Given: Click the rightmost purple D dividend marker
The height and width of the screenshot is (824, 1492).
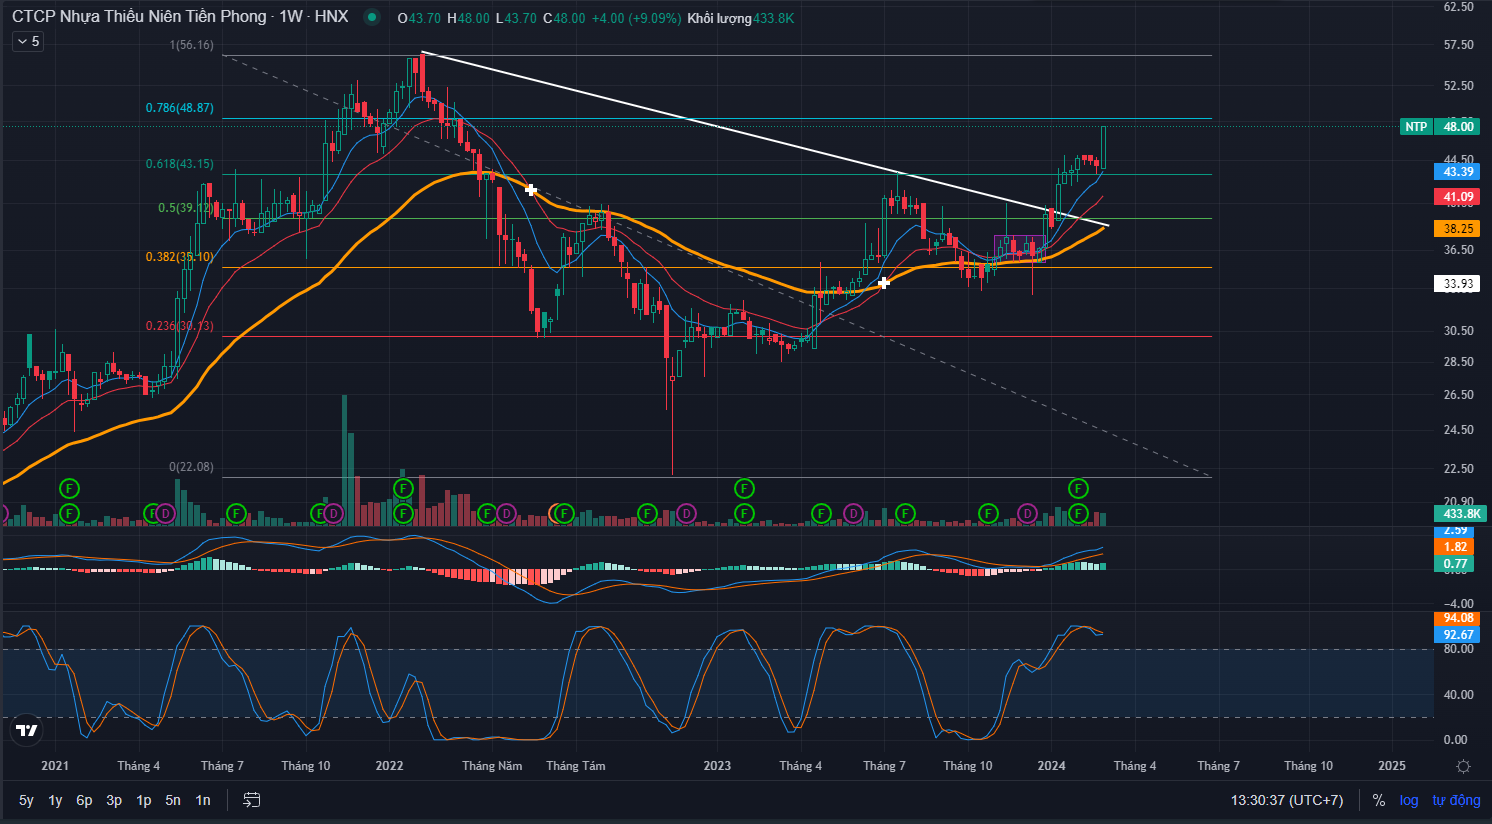Looking at the screenshot, I should [x=1027, y=513].
